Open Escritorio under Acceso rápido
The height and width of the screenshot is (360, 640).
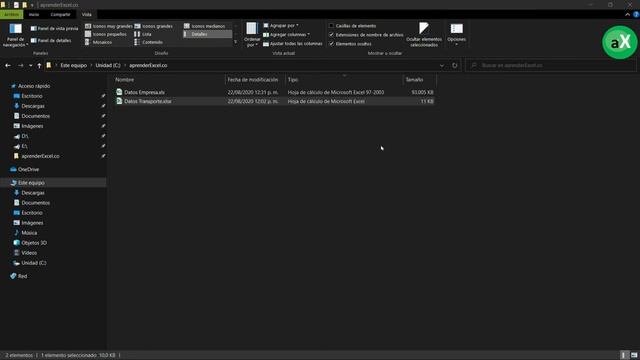[x=31, y=96]
